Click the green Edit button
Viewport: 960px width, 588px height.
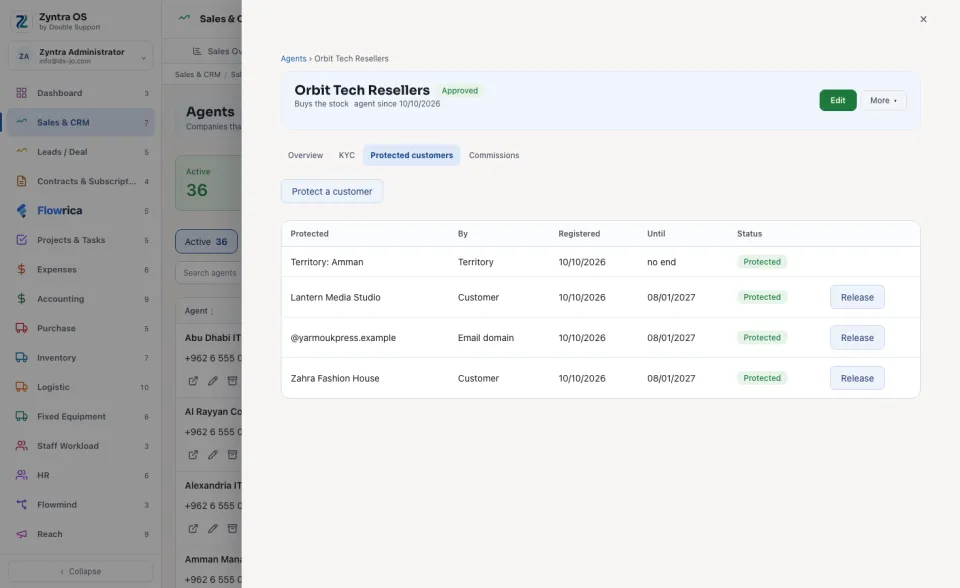click(x=838, y=100)
